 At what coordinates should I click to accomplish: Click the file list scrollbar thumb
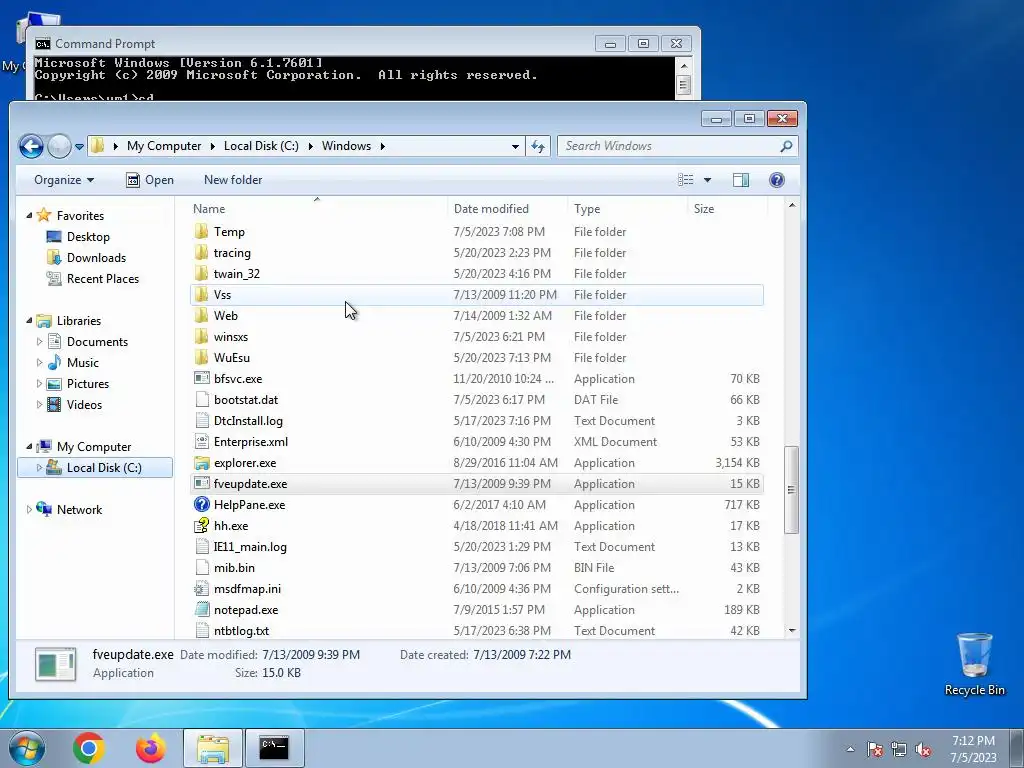[792, 490]
